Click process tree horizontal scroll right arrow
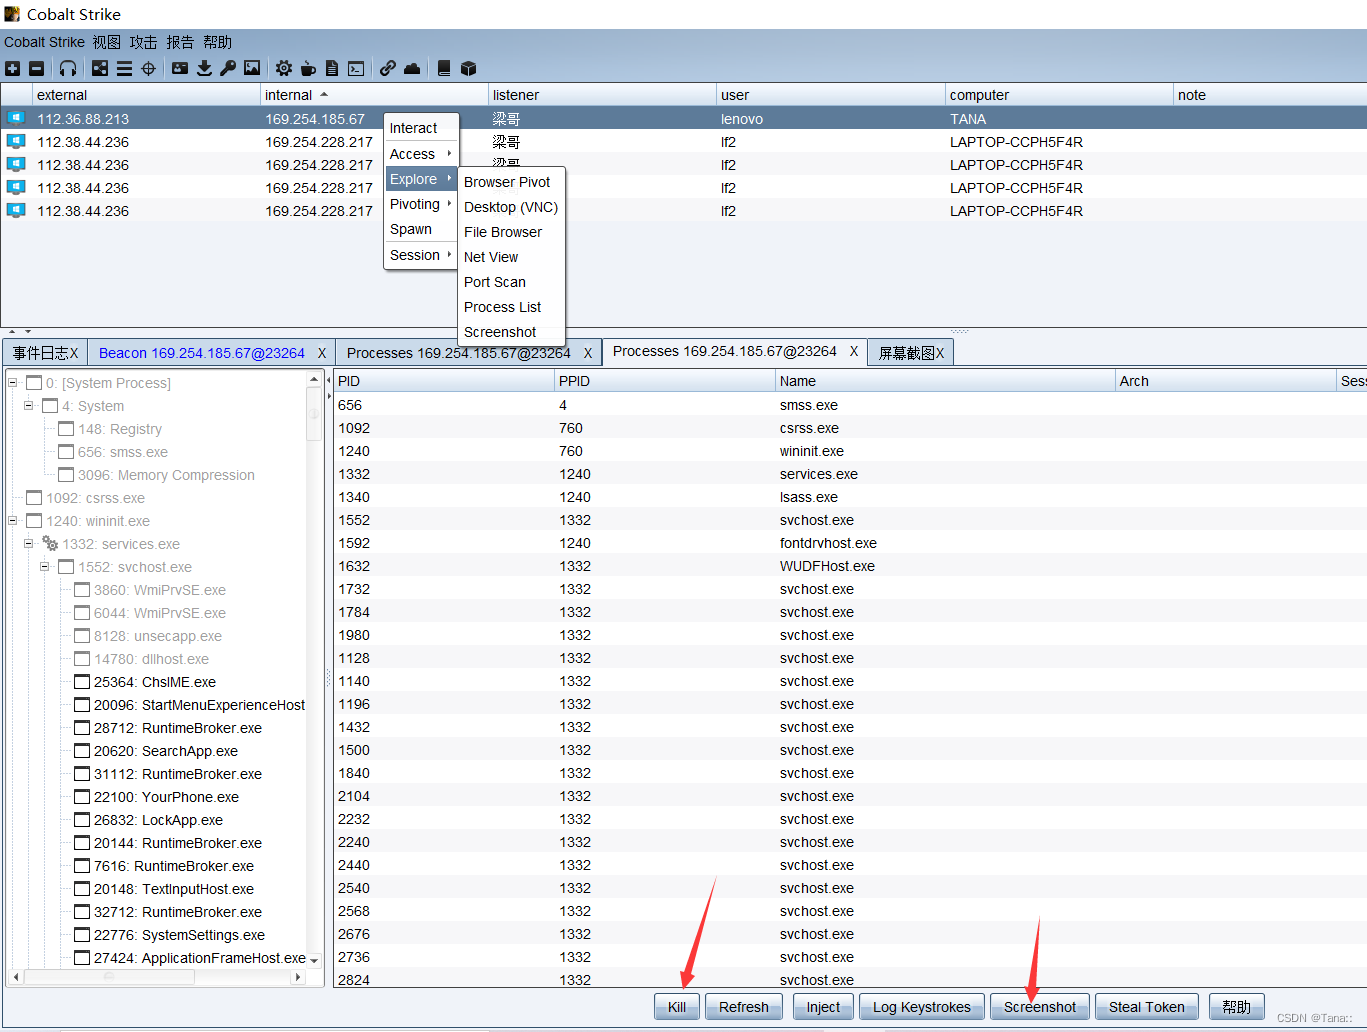Viewport: 1367px width, 1032px height. (x=298, y=977)
